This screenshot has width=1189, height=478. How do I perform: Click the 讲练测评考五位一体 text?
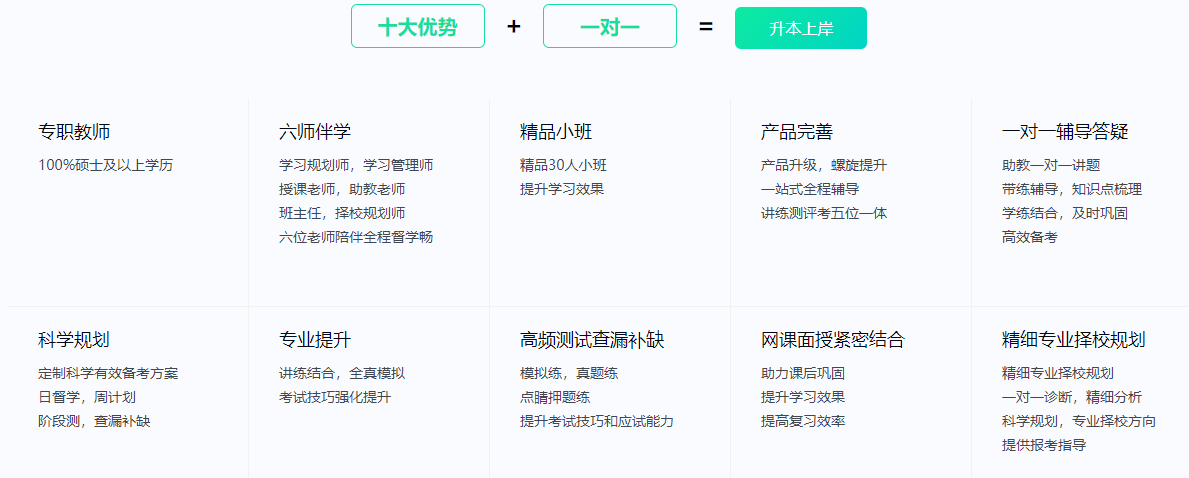[824, 213]
